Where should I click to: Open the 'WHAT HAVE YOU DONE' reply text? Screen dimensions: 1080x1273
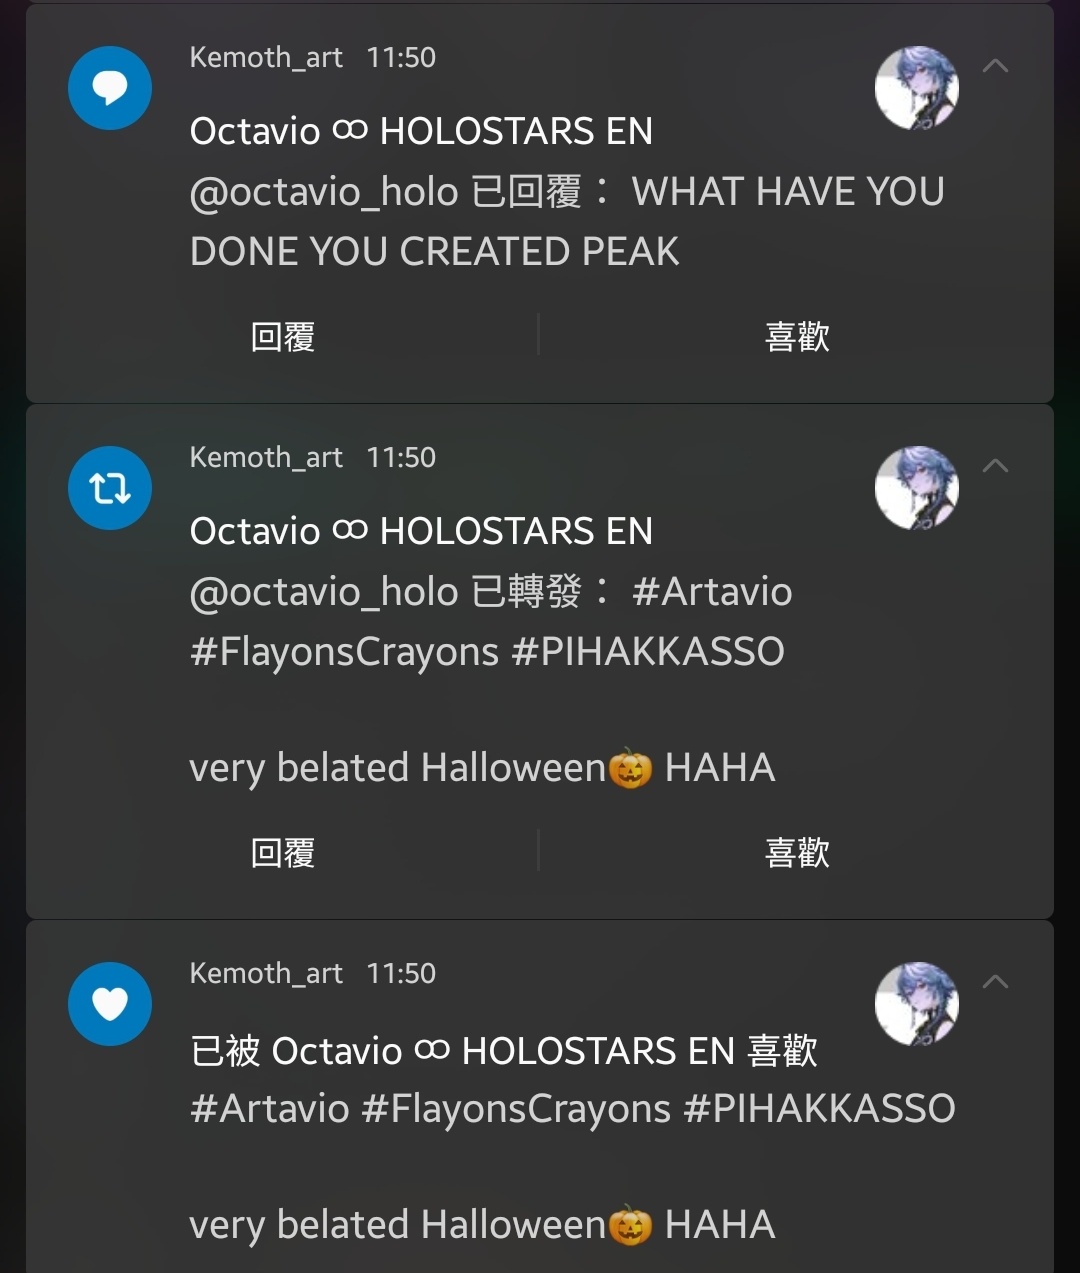coord(567,221)
